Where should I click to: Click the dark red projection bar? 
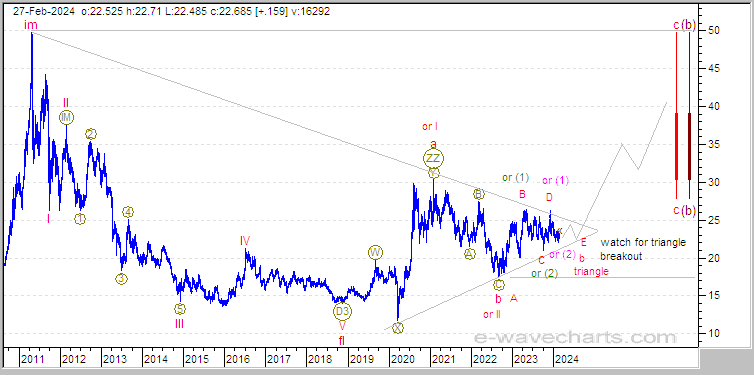(689, 115)
